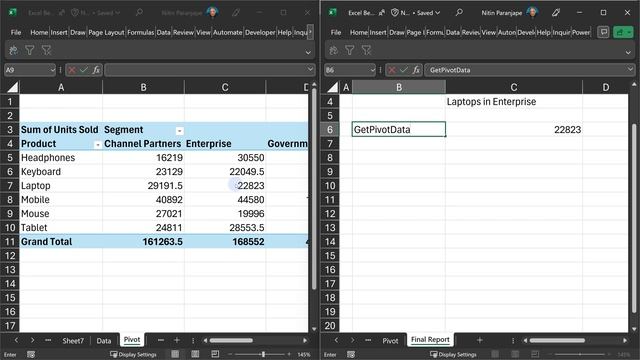Click the Filter funnel icon in right window
This screenshot has height=360, width=640.
pos(350,50)
